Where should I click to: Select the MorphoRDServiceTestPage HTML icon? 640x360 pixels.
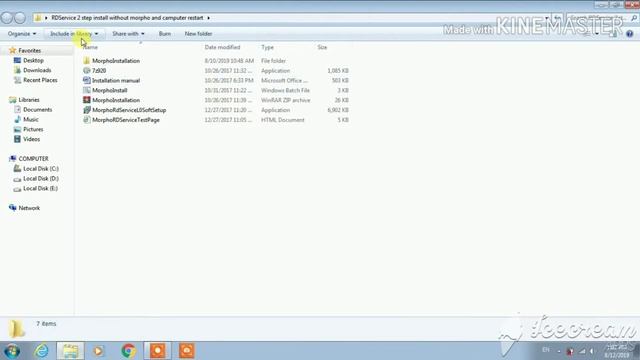(x=87, y=120)
